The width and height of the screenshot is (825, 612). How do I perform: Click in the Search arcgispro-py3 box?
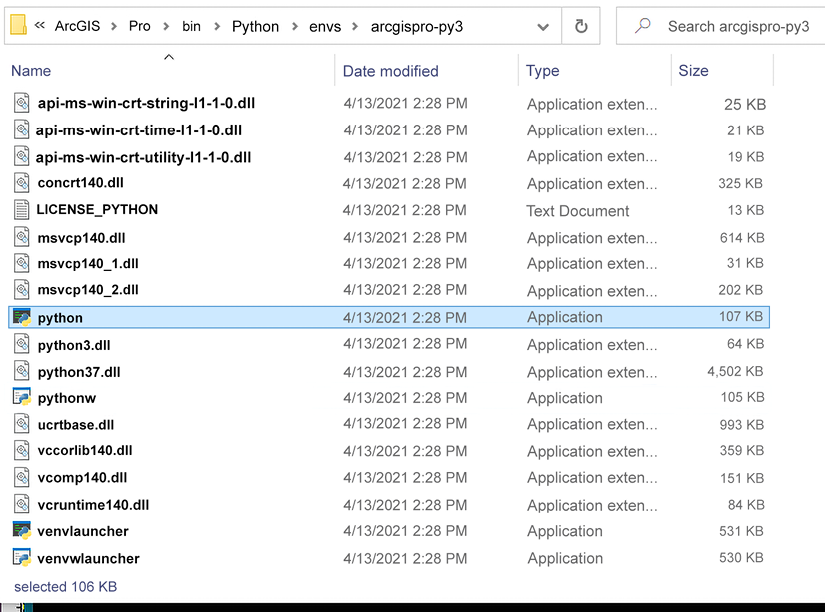pyautogui.click(x=720, y=26)
